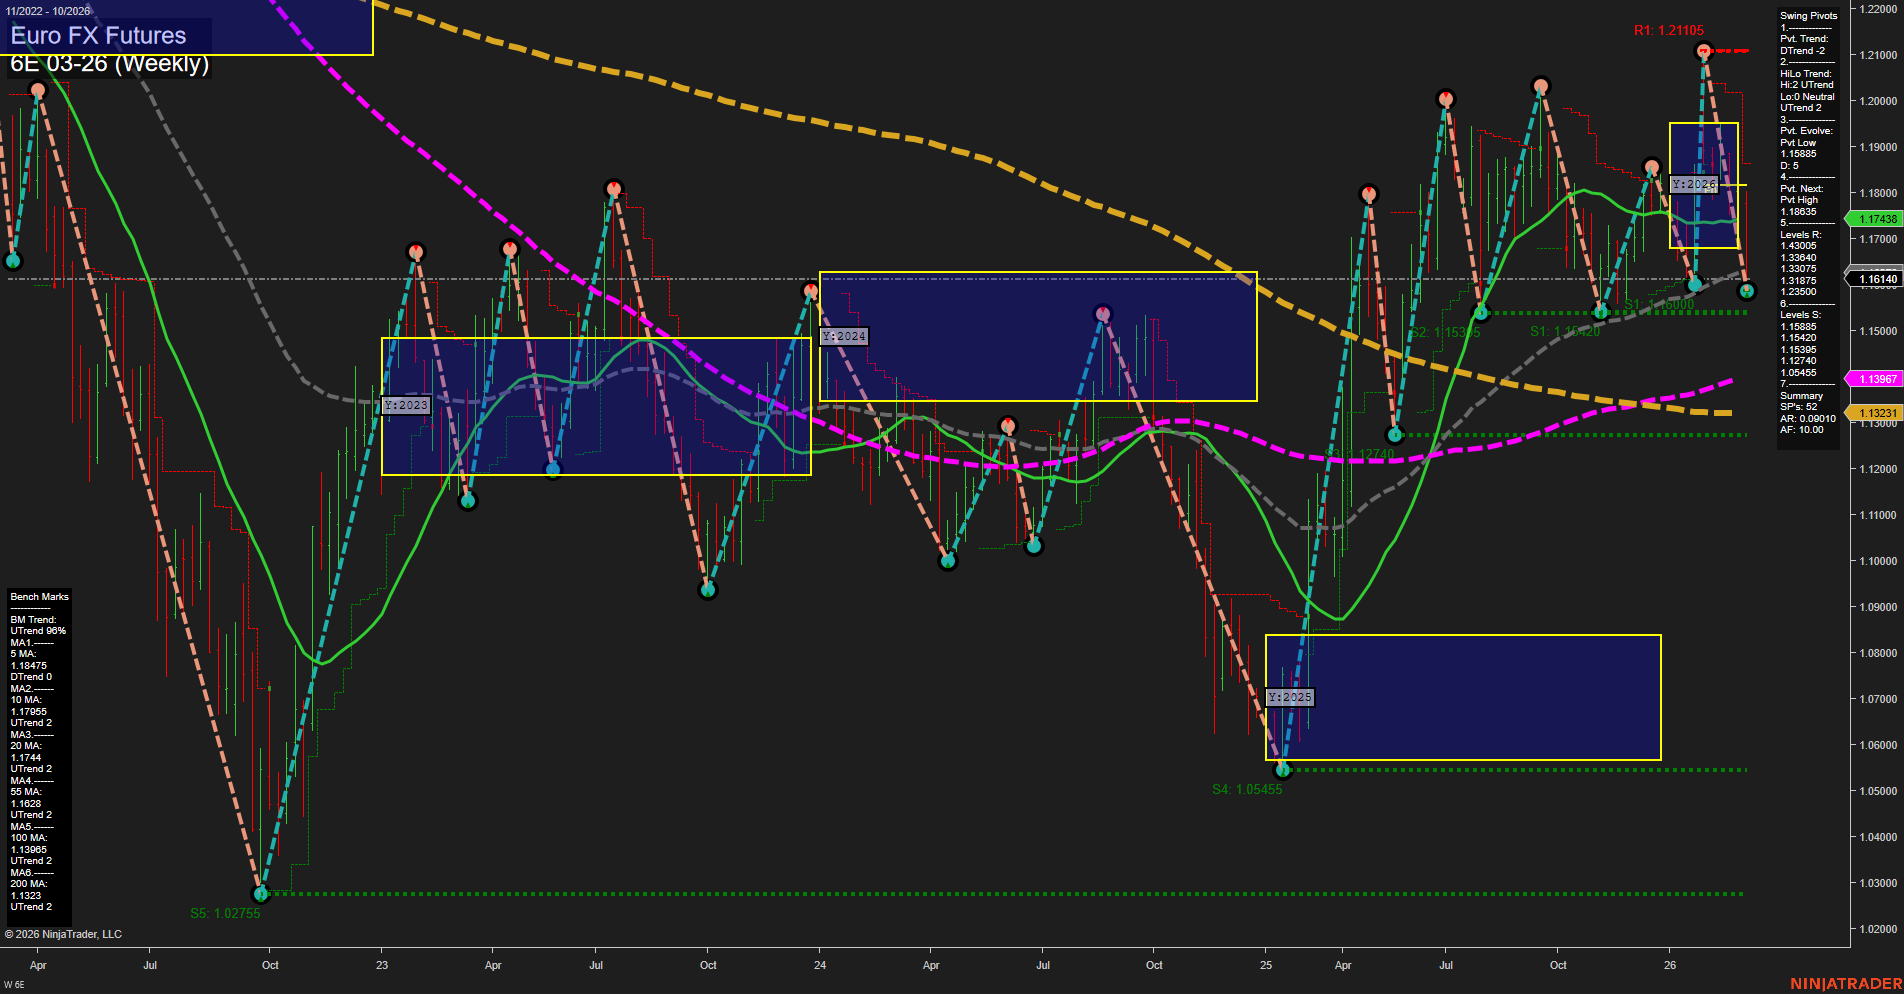Select the Y:2025 zone label

pos(1290,696)
